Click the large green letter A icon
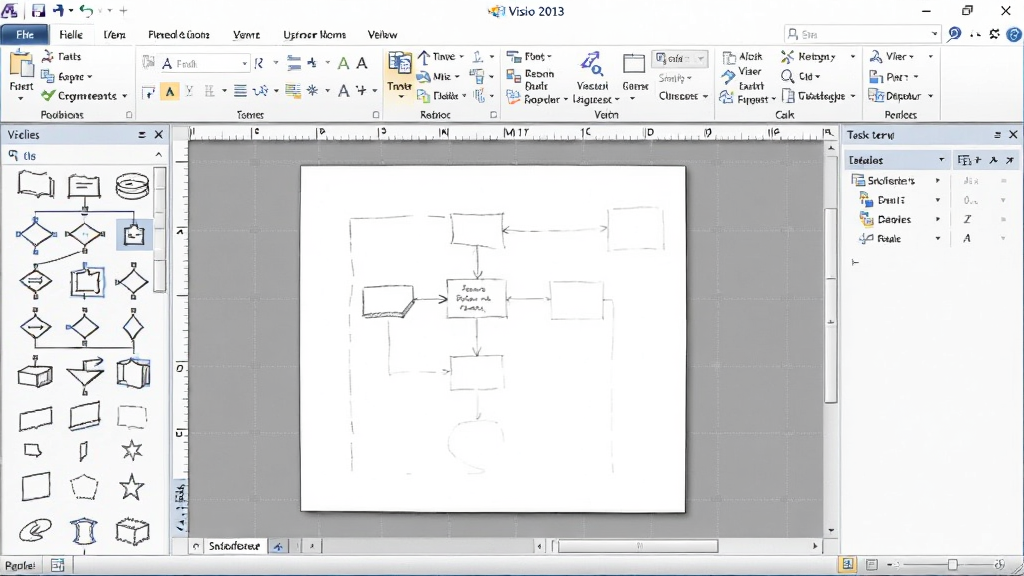 (343, 63)
